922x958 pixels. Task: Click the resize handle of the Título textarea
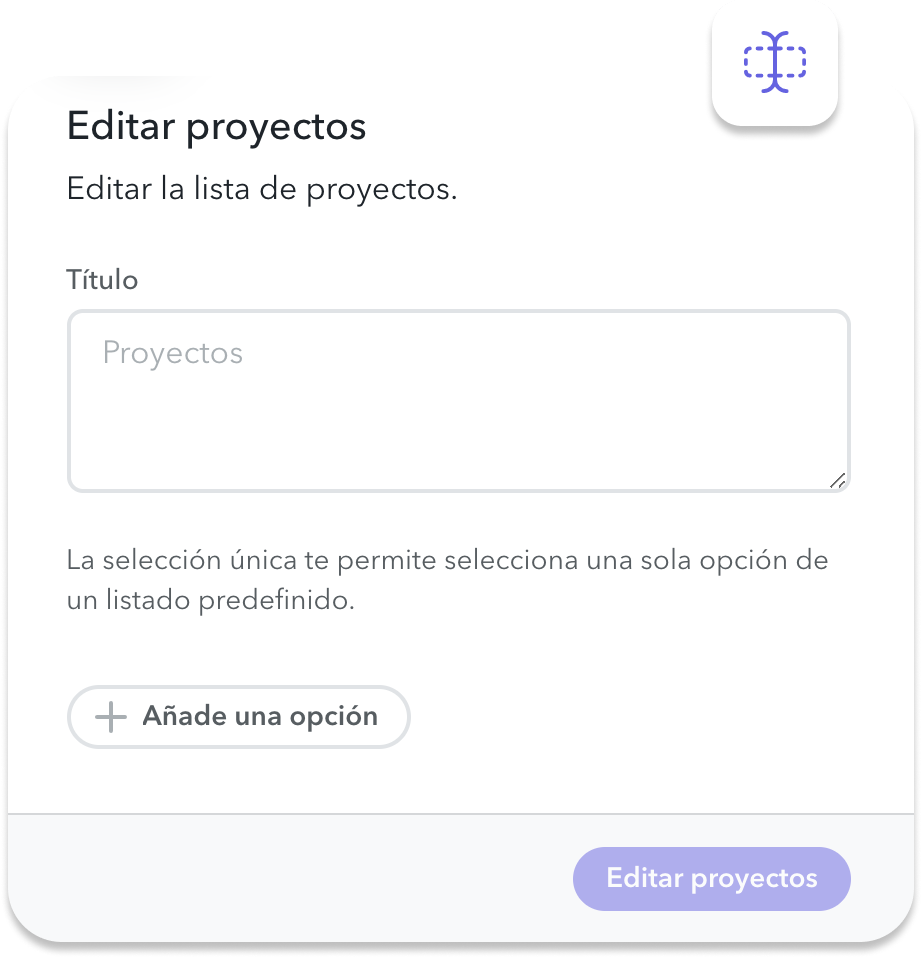[x=837, y=481]
